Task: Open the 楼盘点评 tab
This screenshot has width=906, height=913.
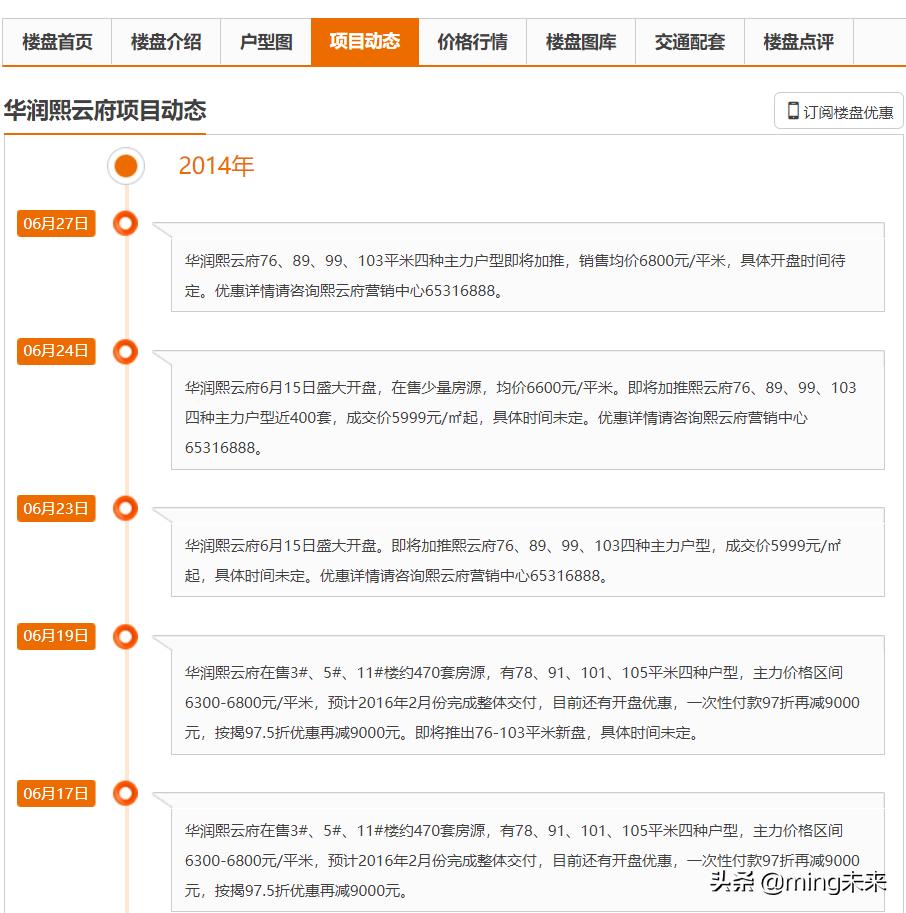Action: 797,41
